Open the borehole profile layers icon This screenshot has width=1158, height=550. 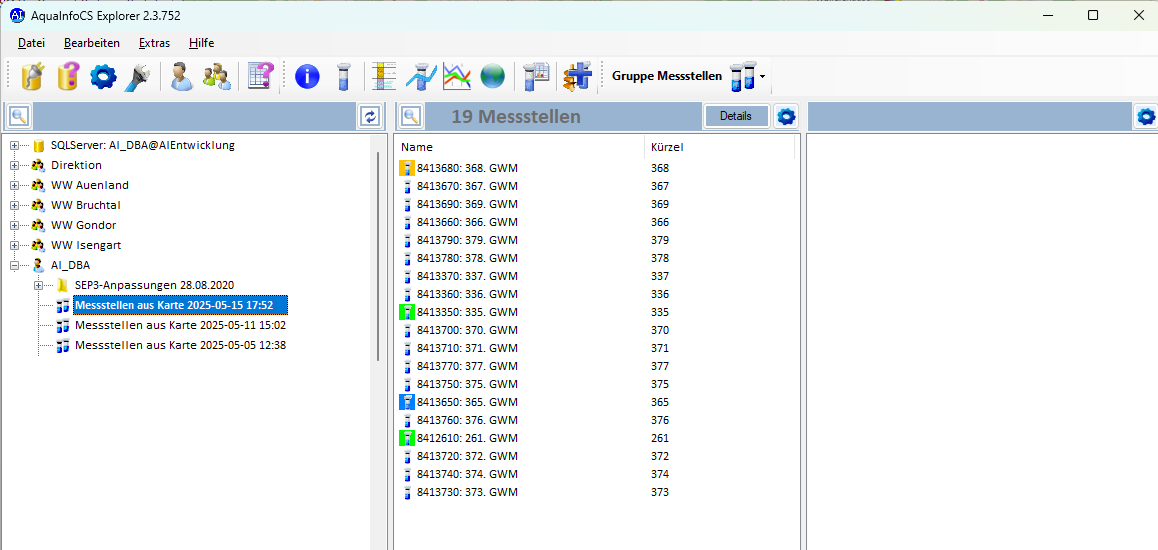coord(384,76)
